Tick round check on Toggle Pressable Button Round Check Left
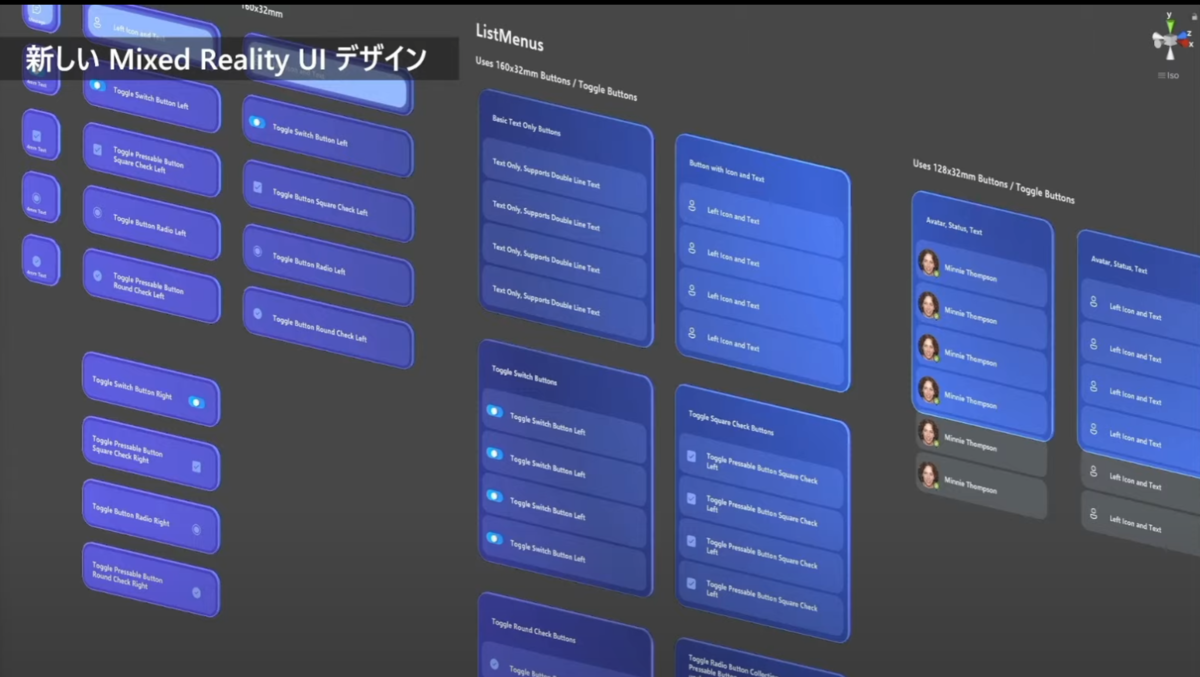This screenshot has width=1200, height=677. pos(97,274)
